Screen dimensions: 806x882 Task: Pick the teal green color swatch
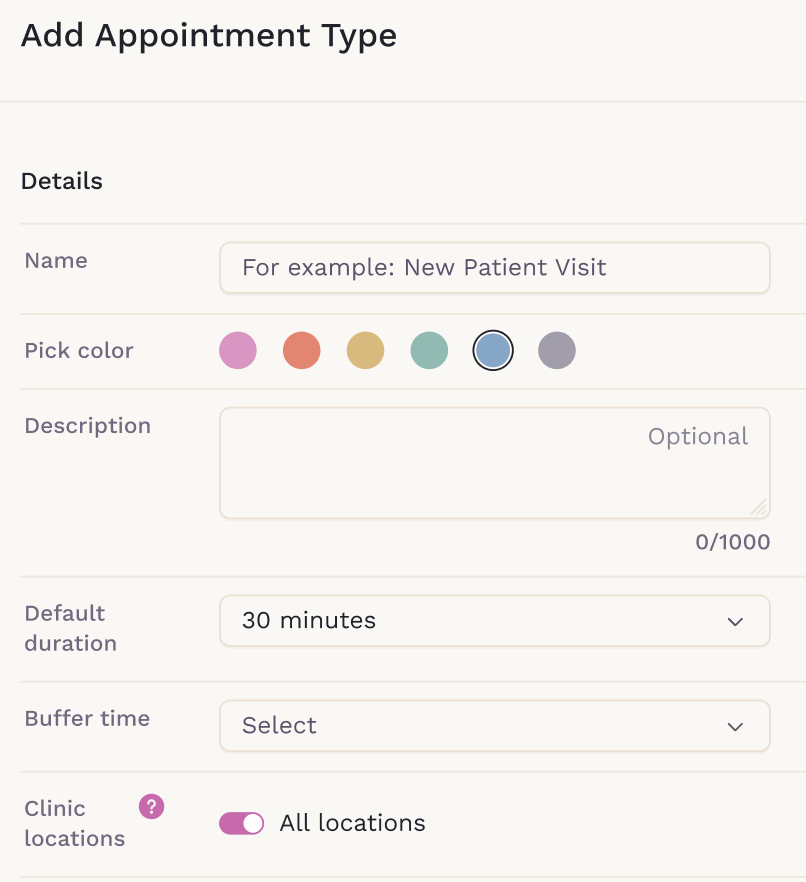point(429,351)
